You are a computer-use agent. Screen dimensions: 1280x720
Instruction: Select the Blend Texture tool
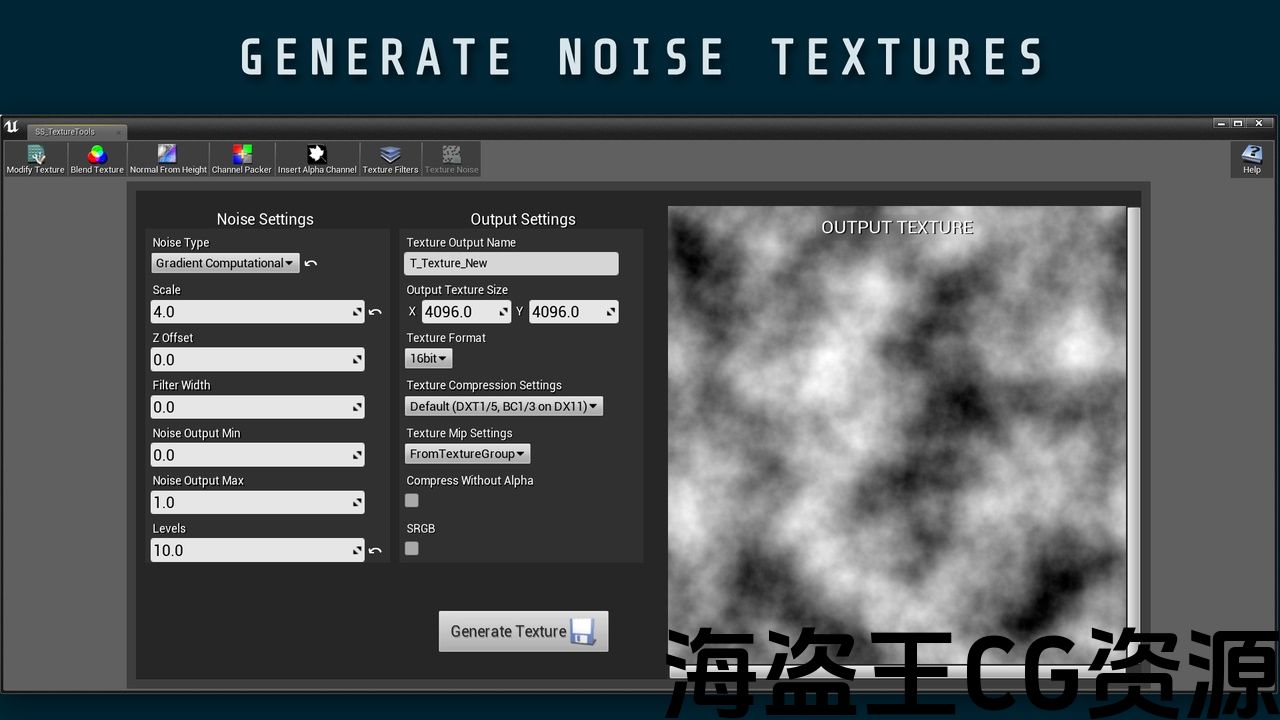pos(97,159)
